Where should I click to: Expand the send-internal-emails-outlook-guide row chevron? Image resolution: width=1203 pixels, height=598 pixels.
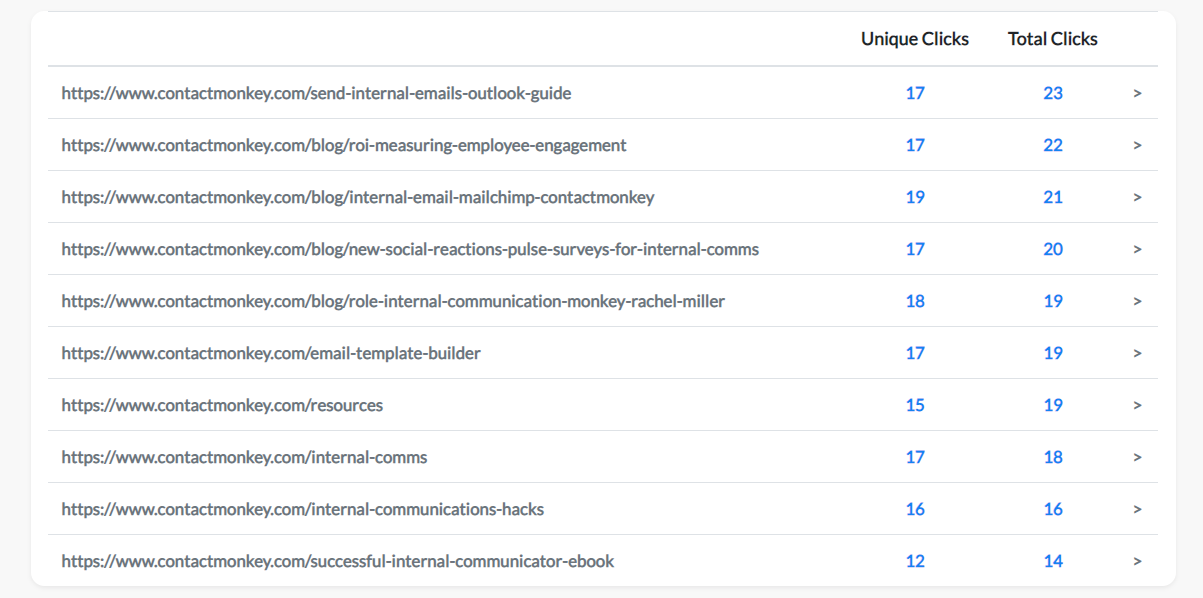(1137, 93)
